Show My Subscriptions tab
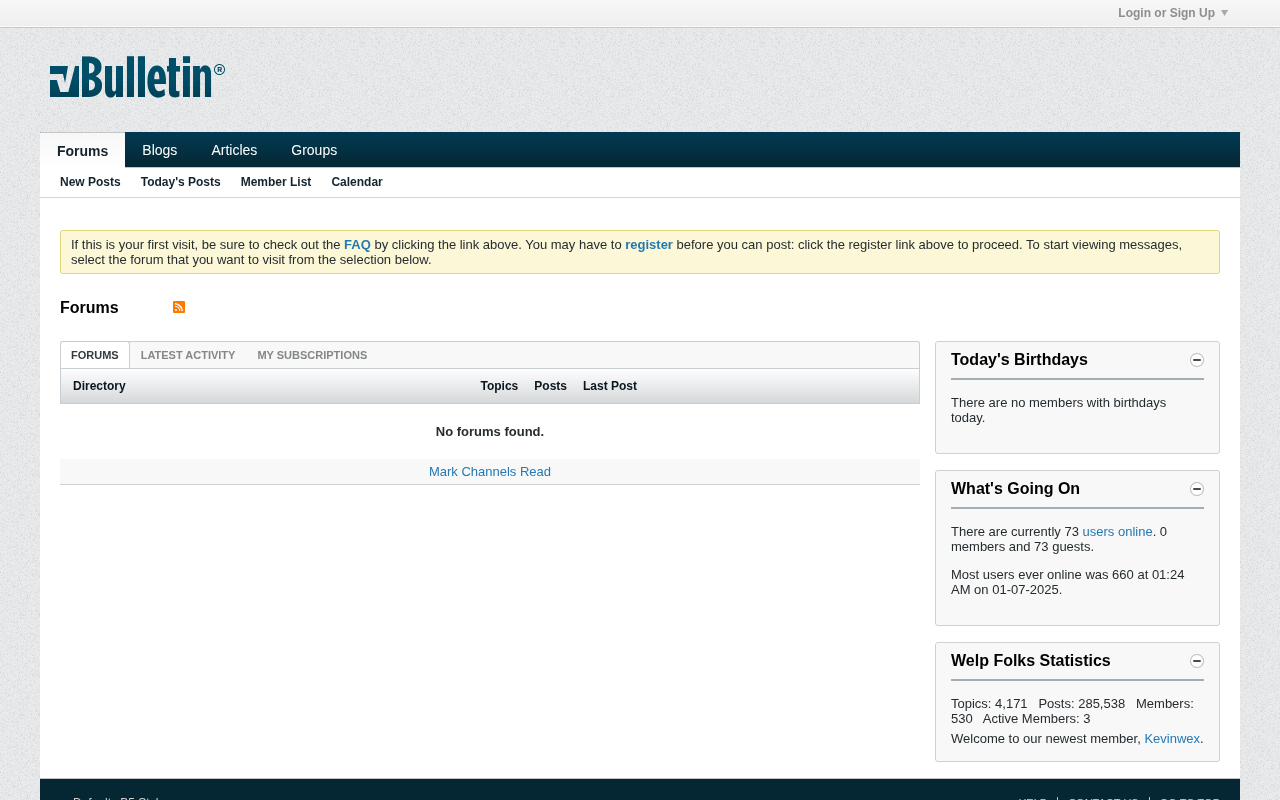Screen dimensions: 1280x800 tap(312, 355)
